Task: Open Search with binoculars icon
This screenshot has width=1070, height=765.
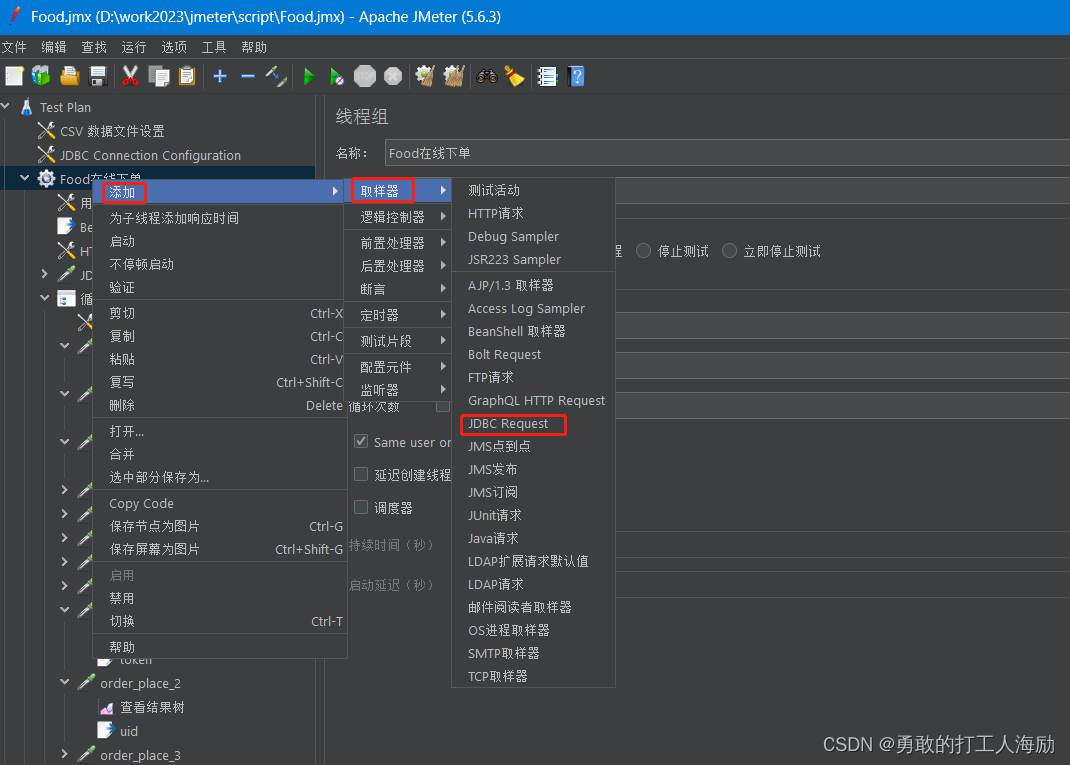Action: [x=487, y=76]
